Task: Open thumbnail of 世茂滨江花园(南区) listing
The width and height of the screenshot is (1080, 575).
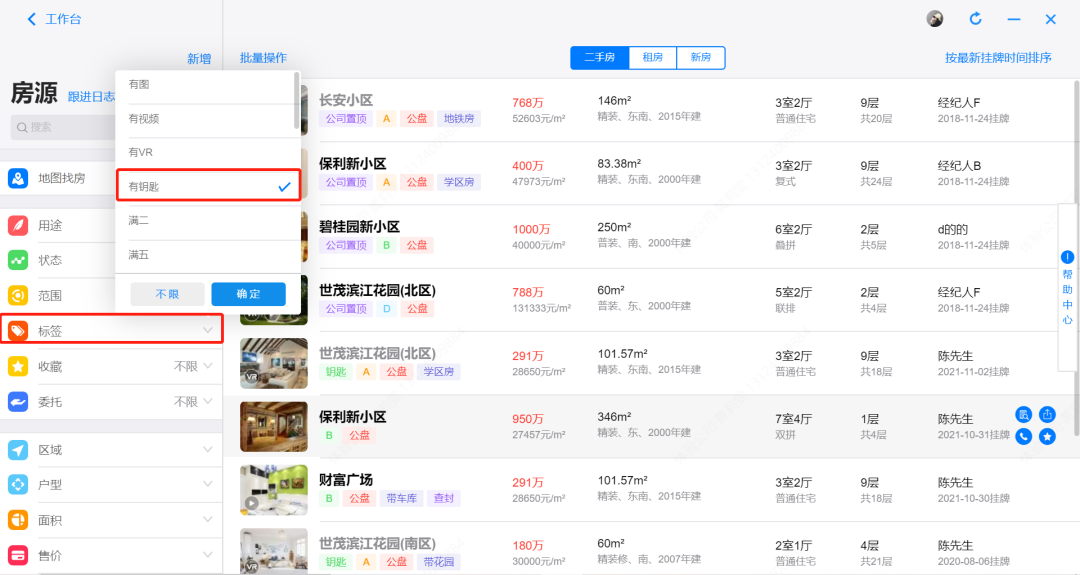Action: point(274,551)
